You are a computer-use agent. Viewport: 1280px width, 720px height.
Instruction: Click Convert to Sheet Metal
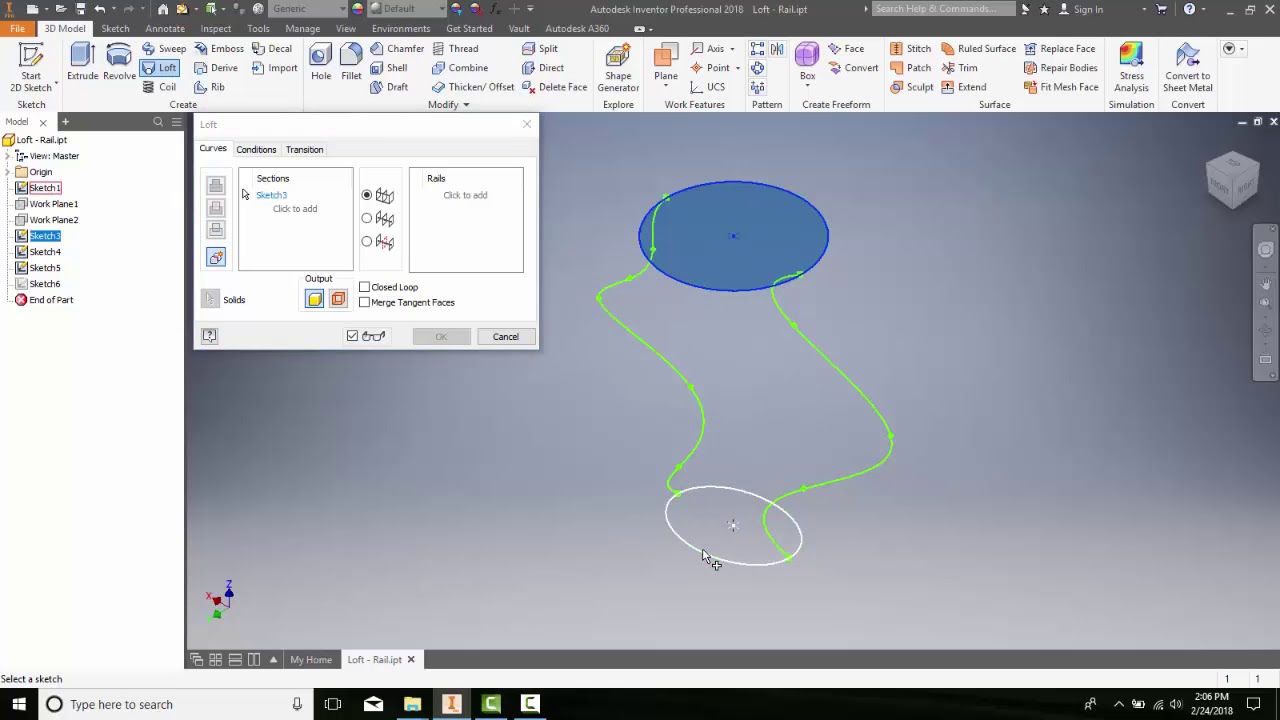click(1187, 68)
